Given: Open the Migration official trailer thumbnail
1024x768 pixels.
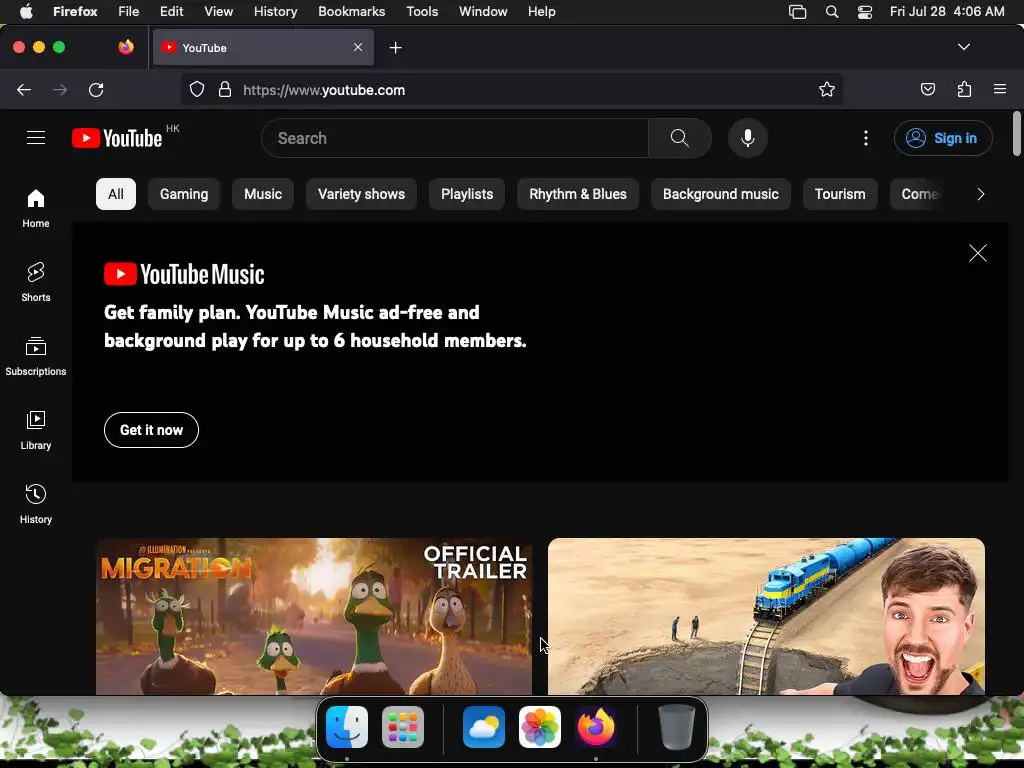Looking at the screenshot, I should pos(314,616).
